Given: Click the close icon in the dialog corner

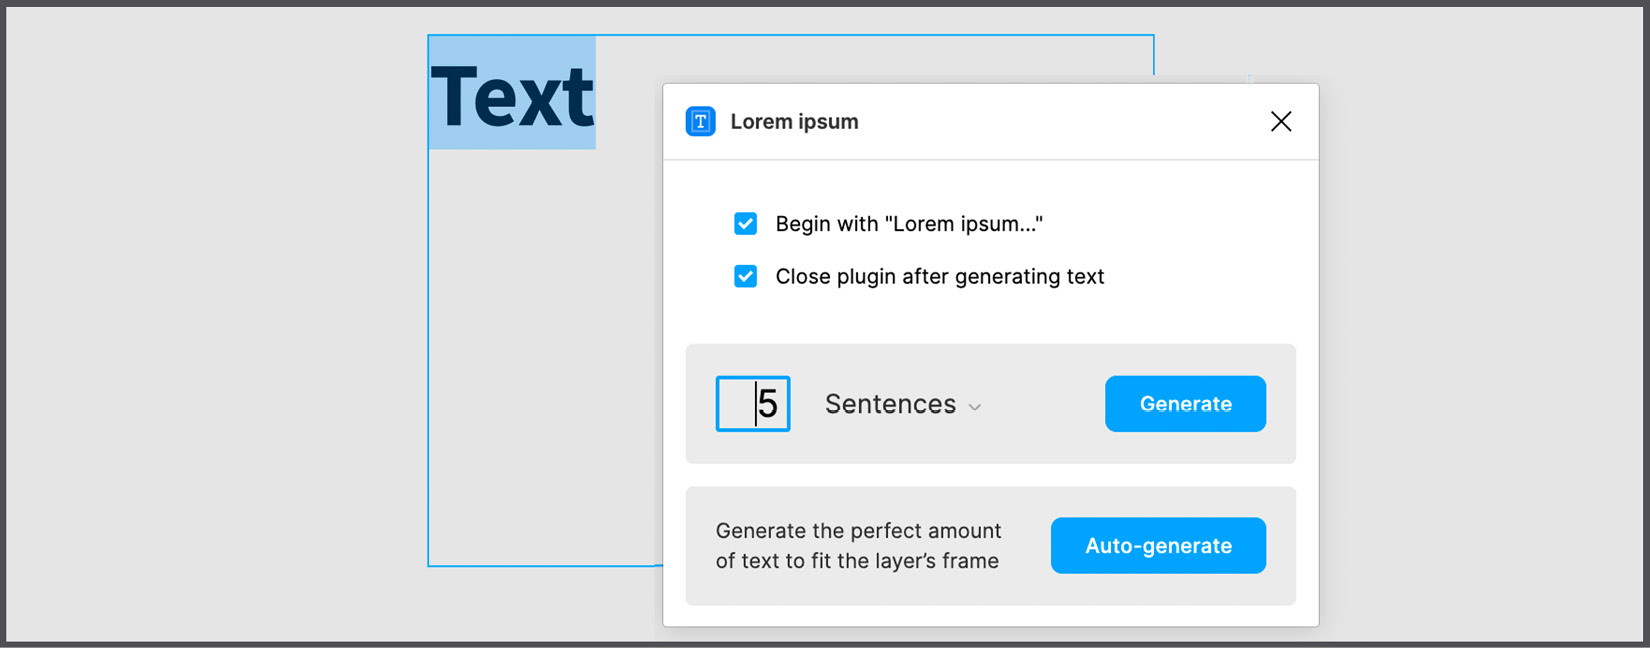Looking at the screenshot, I should click(x=1281, y=121).
